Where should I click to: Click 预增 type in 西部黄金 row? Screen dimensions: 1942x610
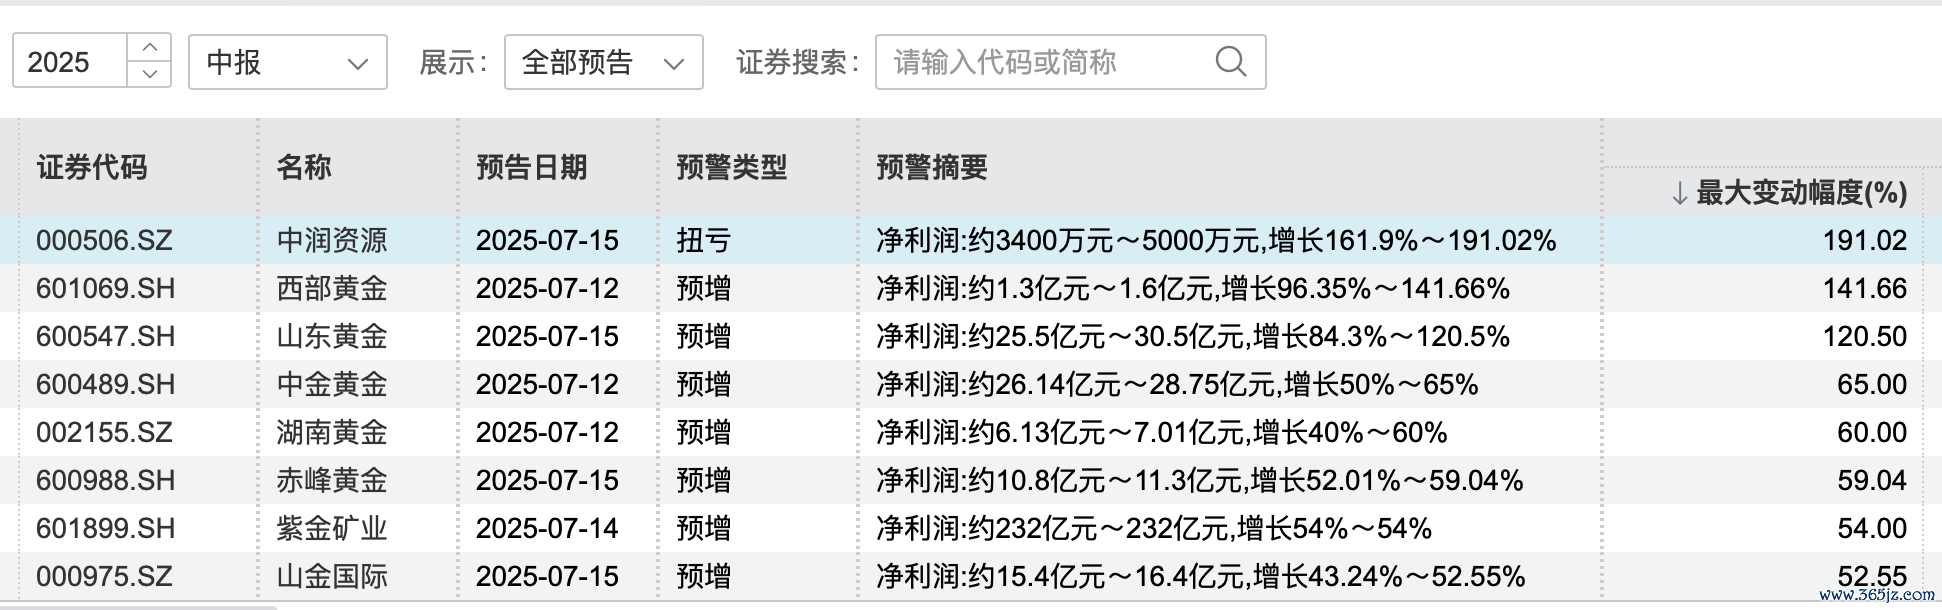704,288
